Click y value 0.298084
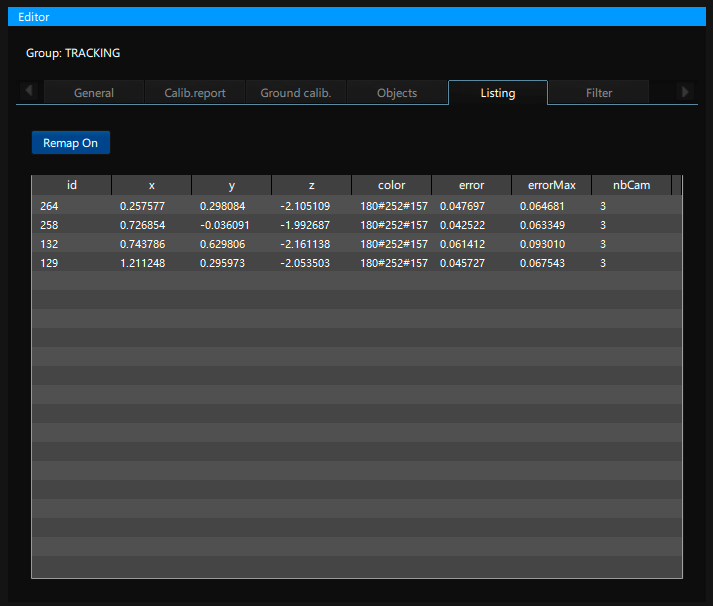The width and height of the screenshot is (713, 606). (x=222, y=206)
